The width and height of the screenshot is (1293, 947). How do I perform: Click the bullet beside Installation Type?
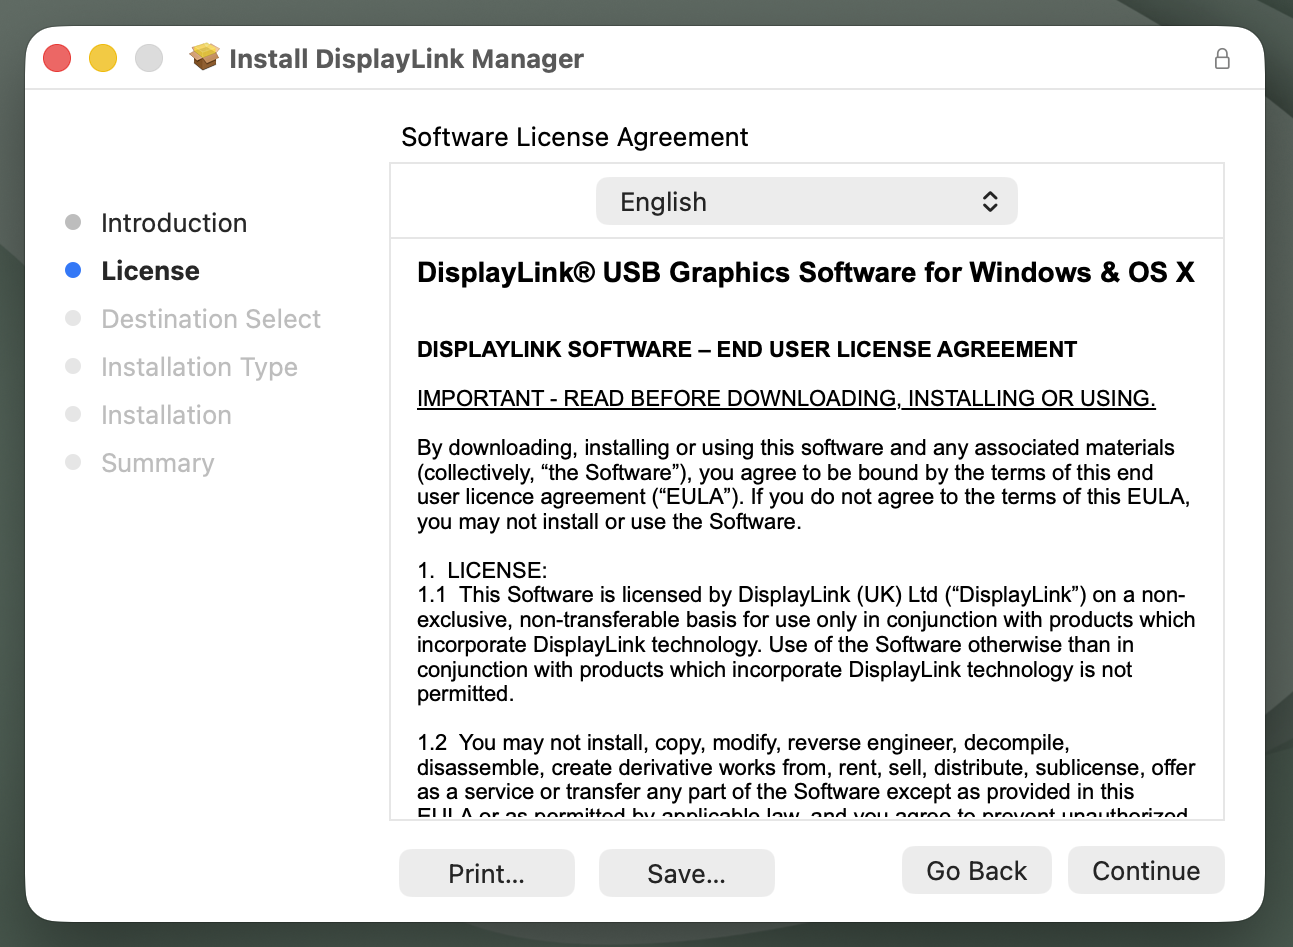tap(73, 366)
